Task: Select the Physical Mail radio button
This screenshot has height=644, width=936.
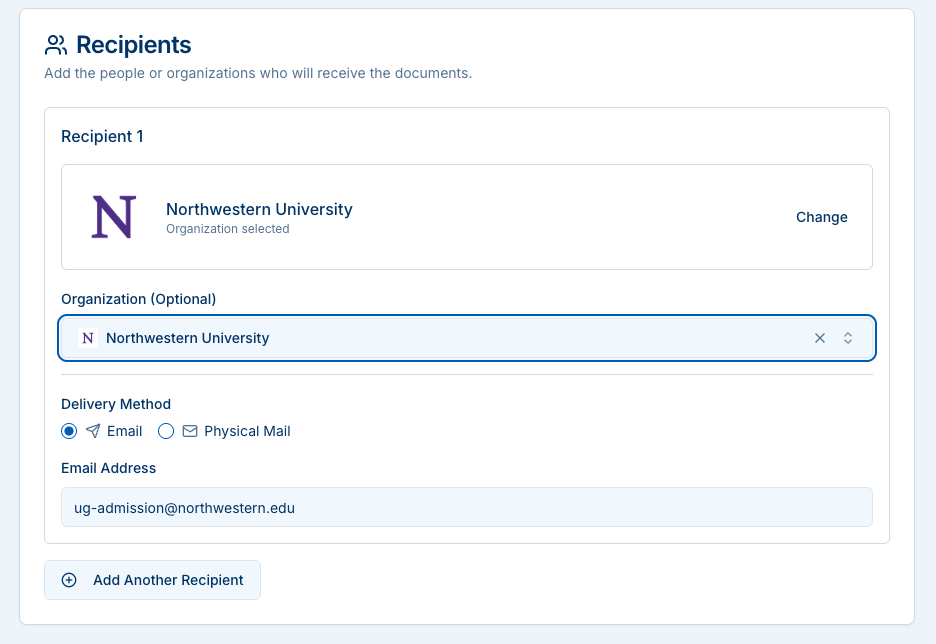Action: pyautogui.click(x=165, y=431)
